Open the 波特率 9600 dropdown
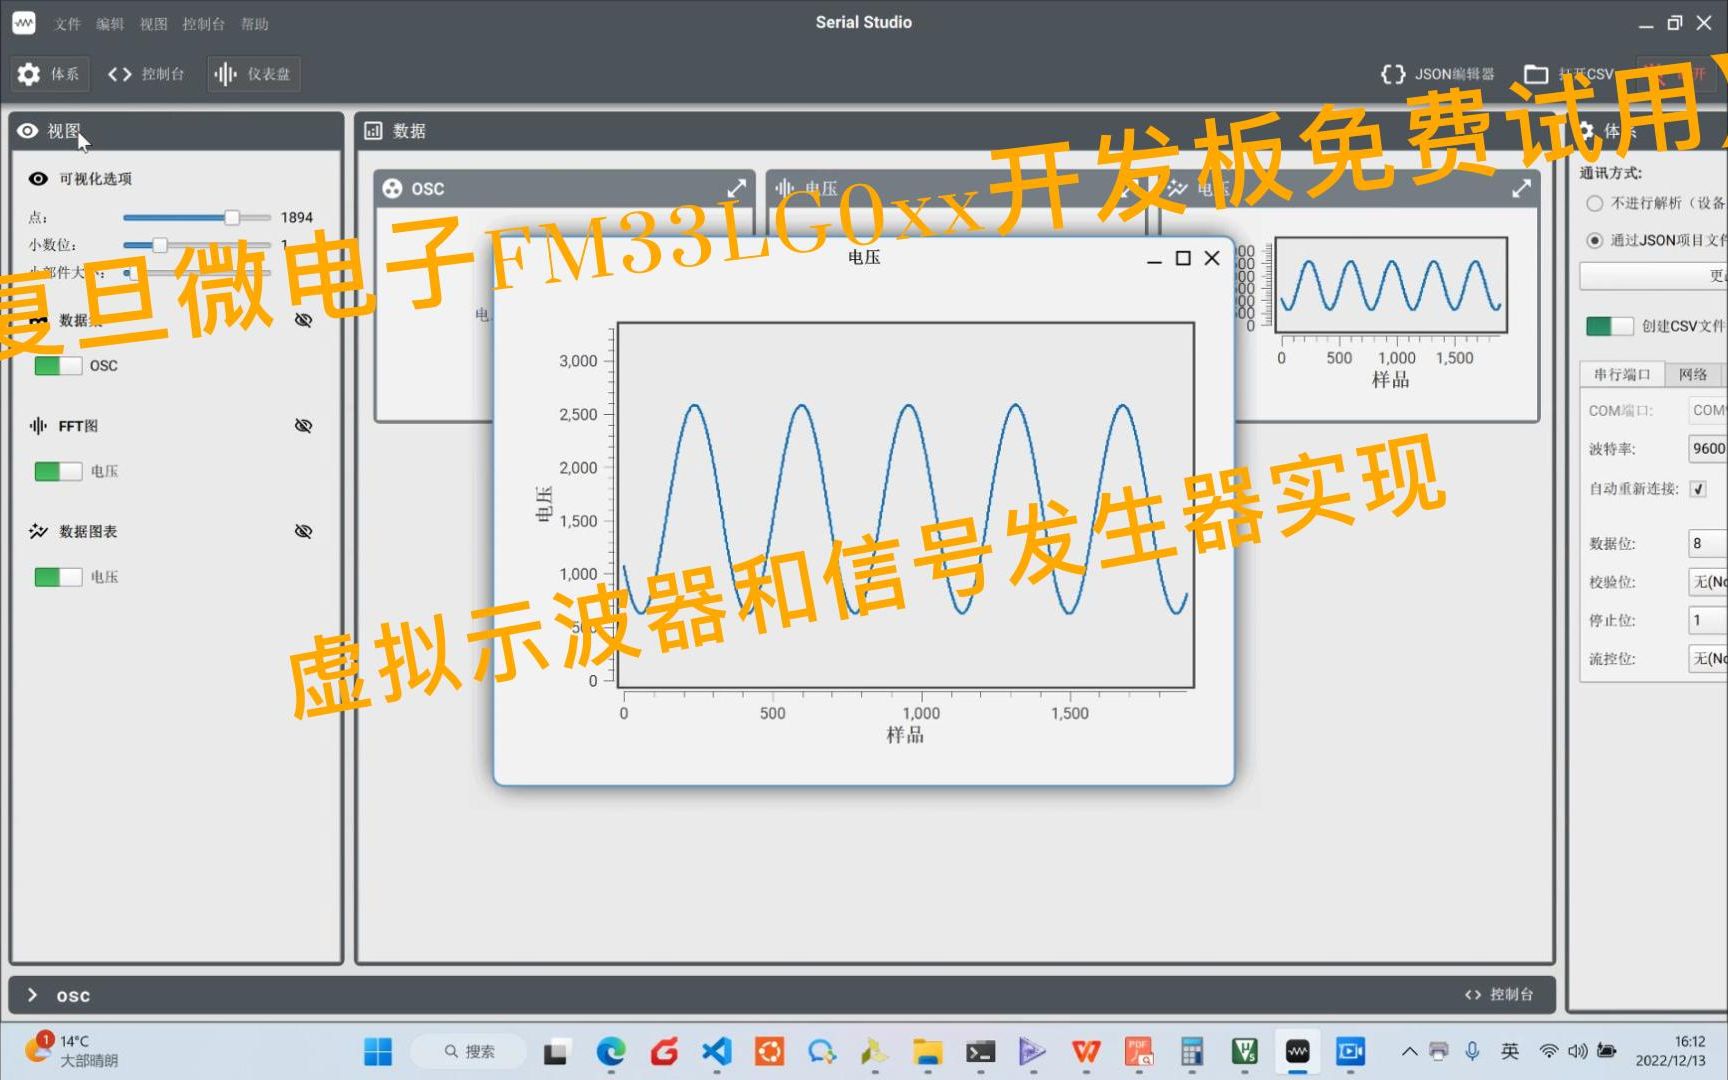The width and height of the screenshot is (1728, 1080). coord(1707,449)
